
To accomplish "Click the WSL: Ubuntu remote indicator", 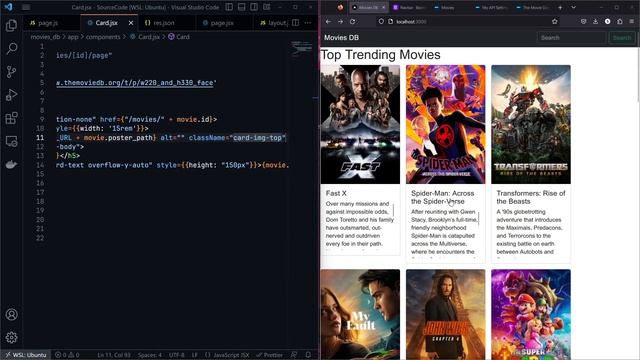I will coord(25,355).
